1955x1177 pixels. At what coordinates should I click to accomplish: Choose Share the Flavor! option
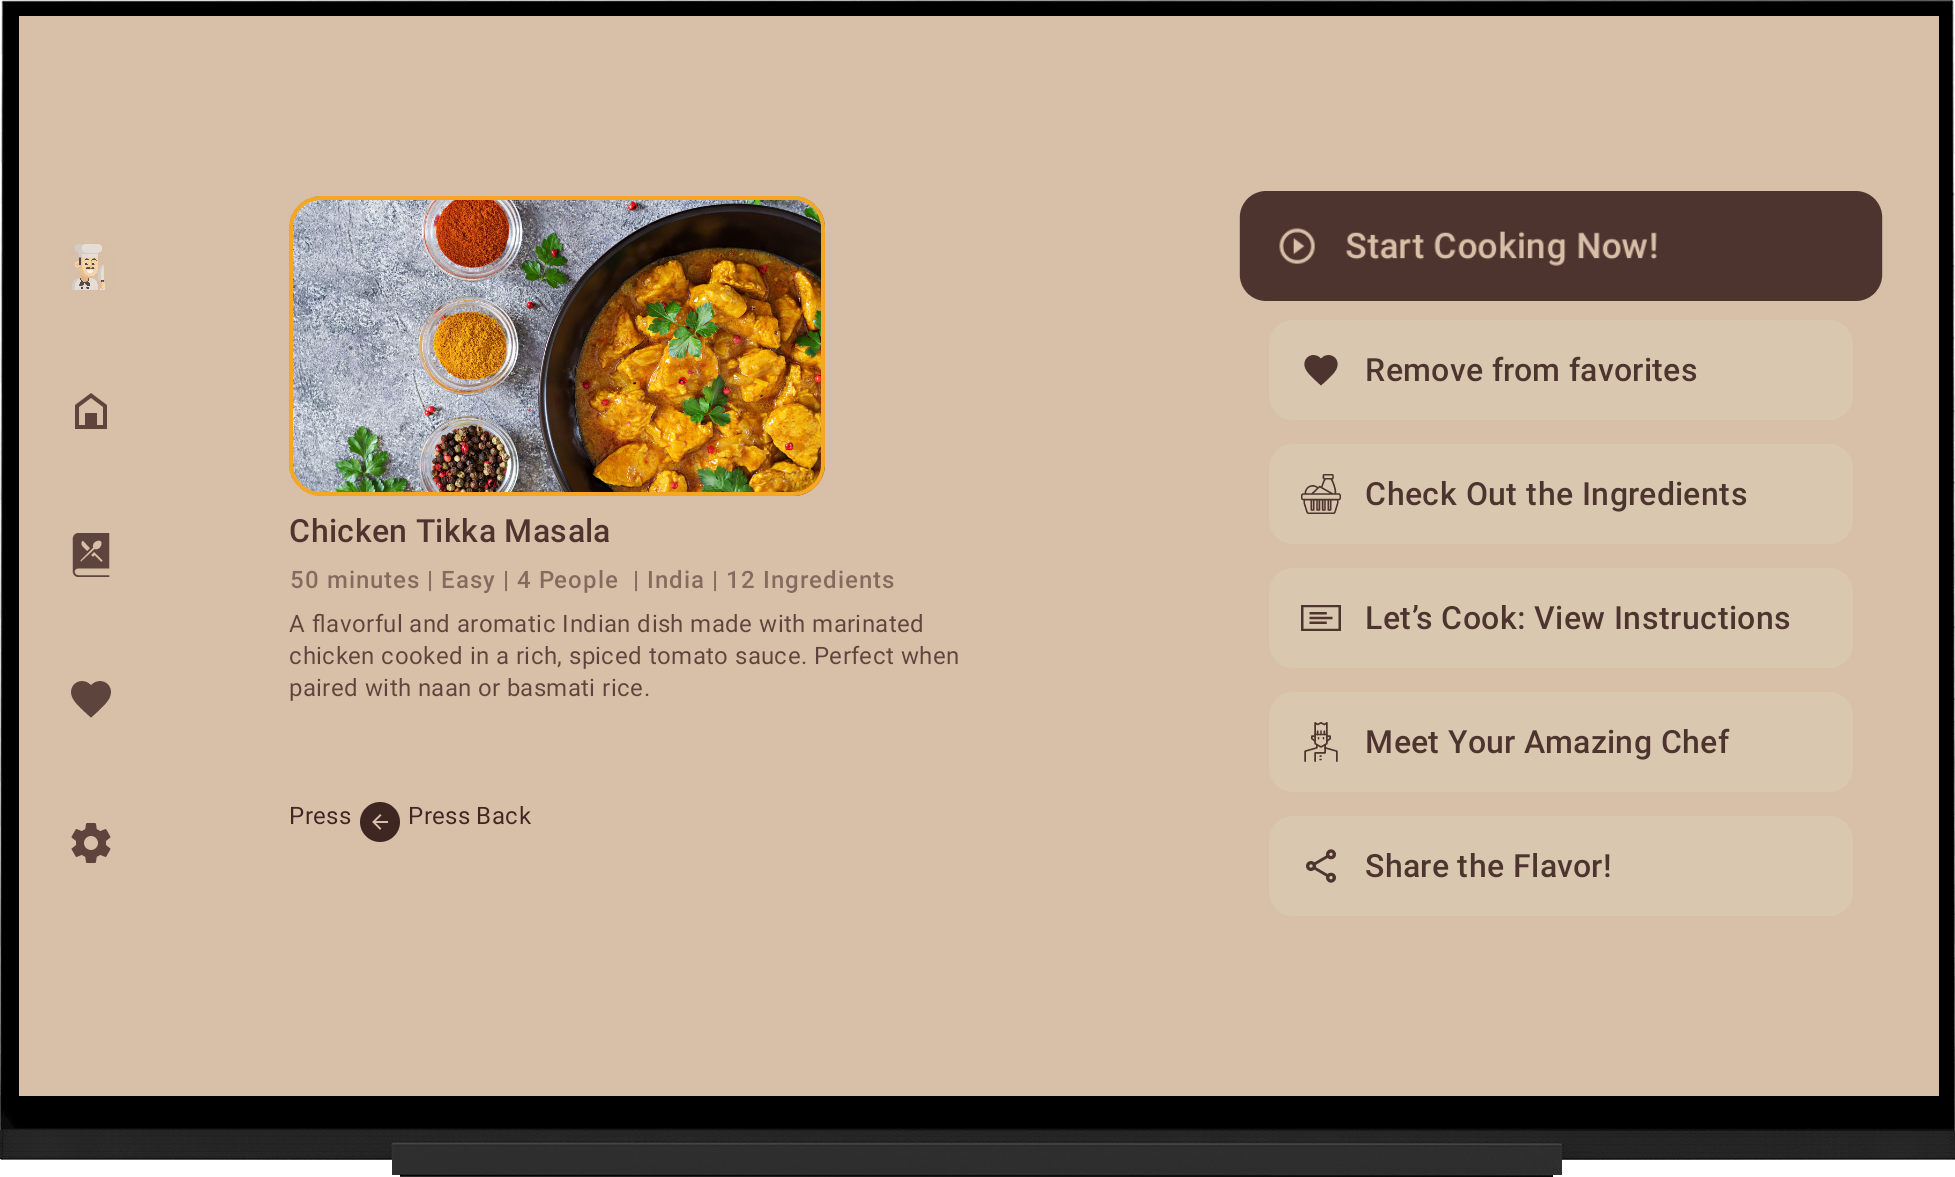point(1561,866)
